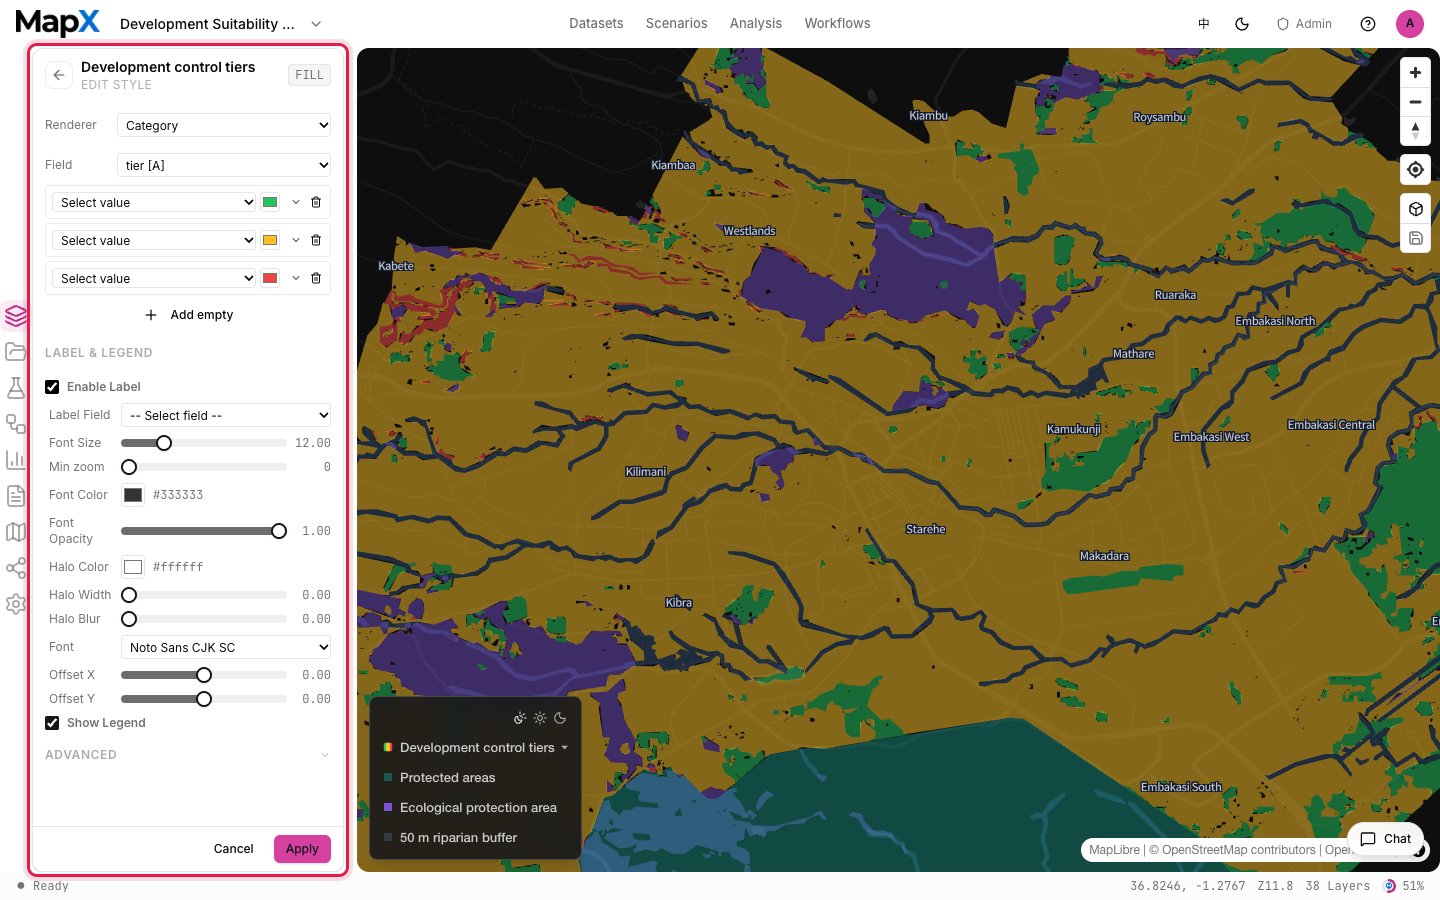Open Label Field select dropdown

[226, 415]
